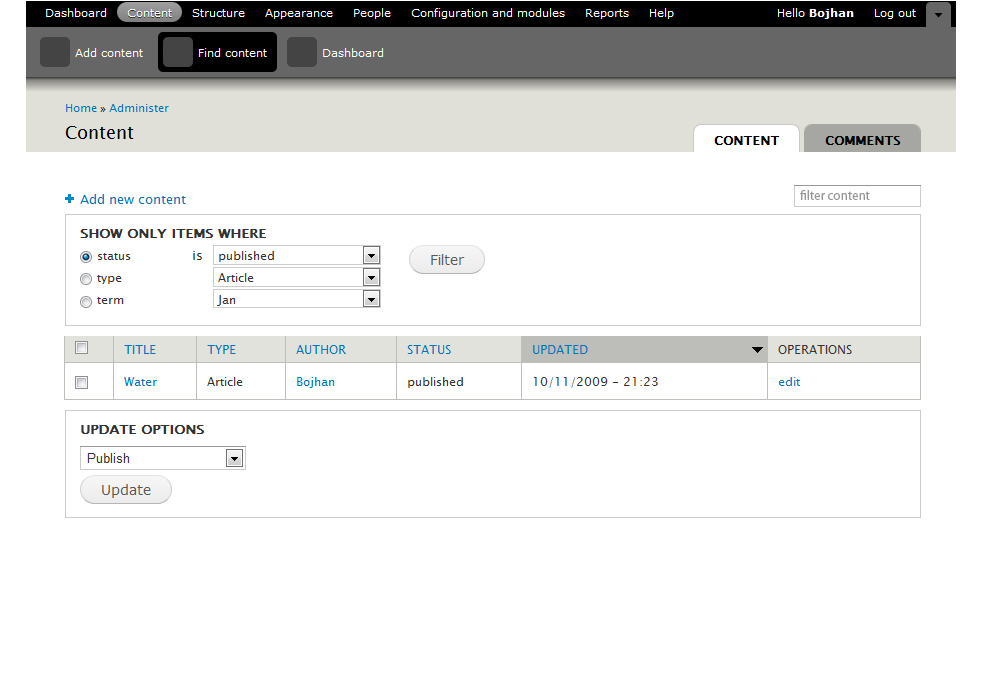The width and height of the screenshot is (983, 689).
Task: Click the icon beside Find content
Action: point(177,52)
